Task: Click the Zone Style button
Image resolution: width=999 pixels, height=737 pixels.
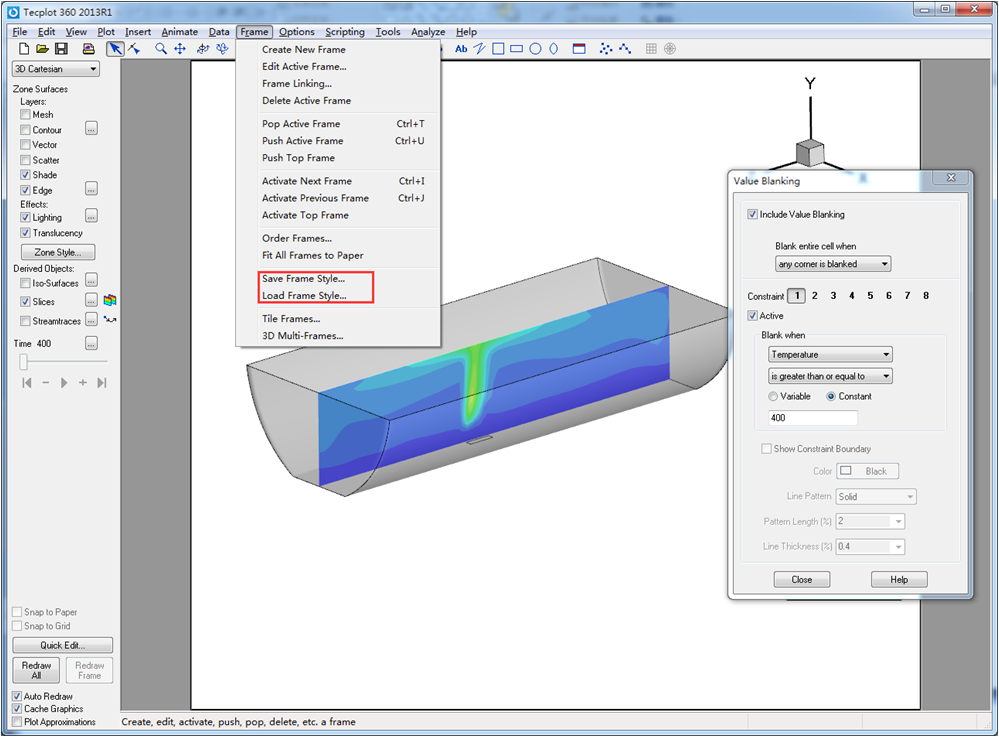Action: pos(58,252)
